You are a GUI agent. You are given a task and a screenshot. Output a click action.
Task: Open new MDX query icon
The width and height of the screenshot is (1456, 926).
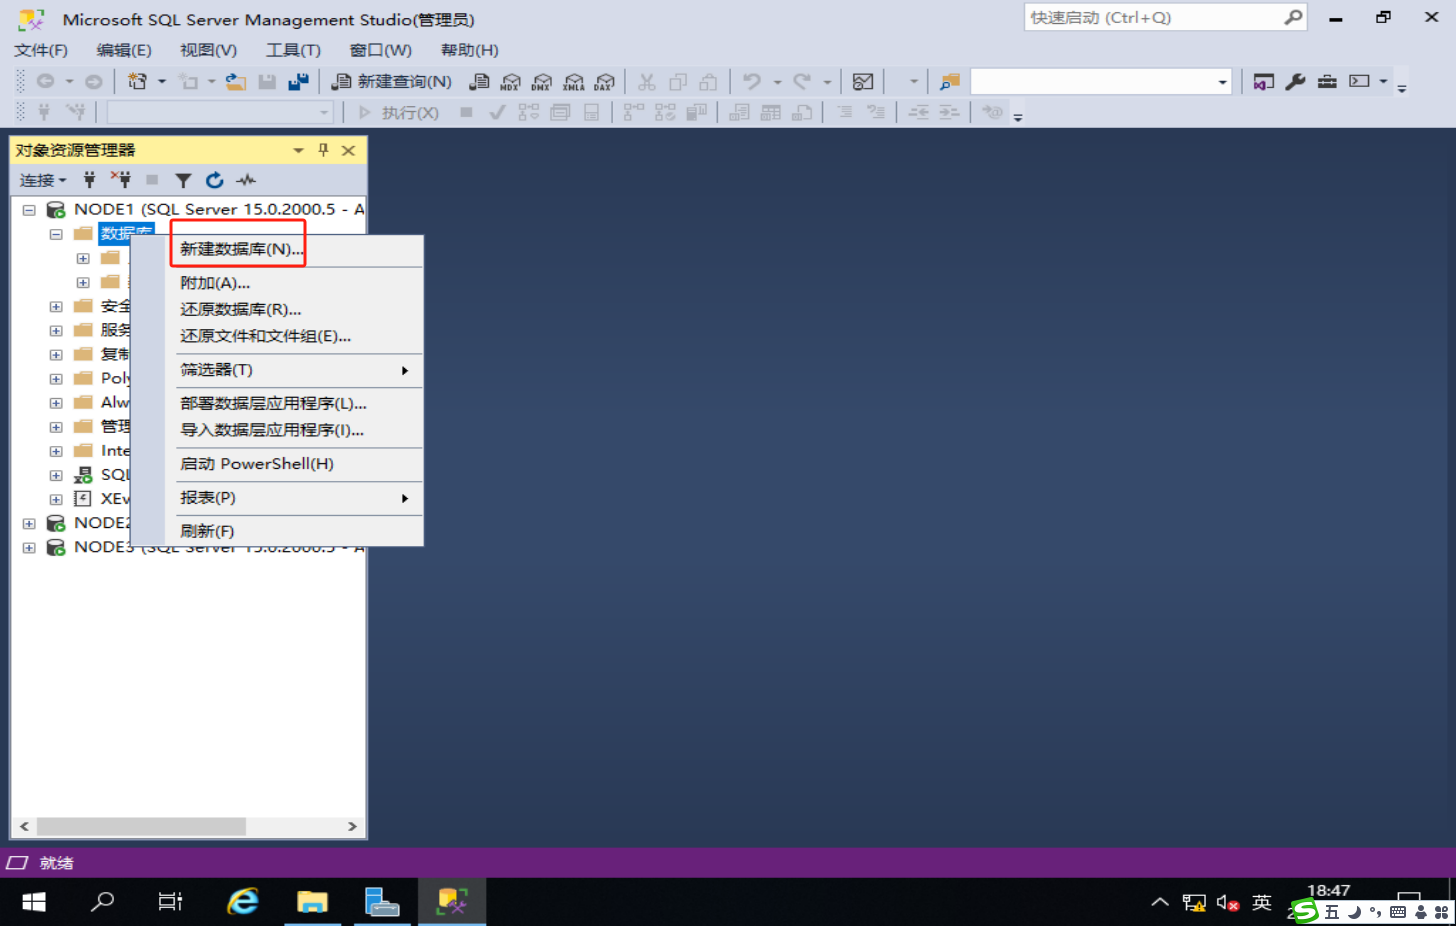click(511, 82)
